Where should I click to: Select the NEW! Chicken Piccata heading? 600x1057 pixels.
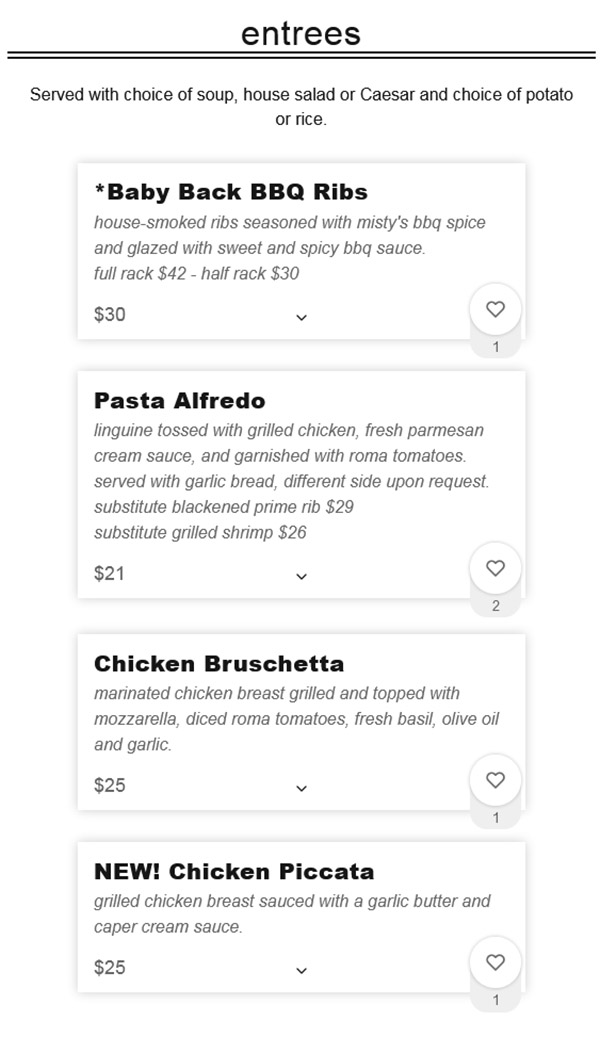coord(234,872)
